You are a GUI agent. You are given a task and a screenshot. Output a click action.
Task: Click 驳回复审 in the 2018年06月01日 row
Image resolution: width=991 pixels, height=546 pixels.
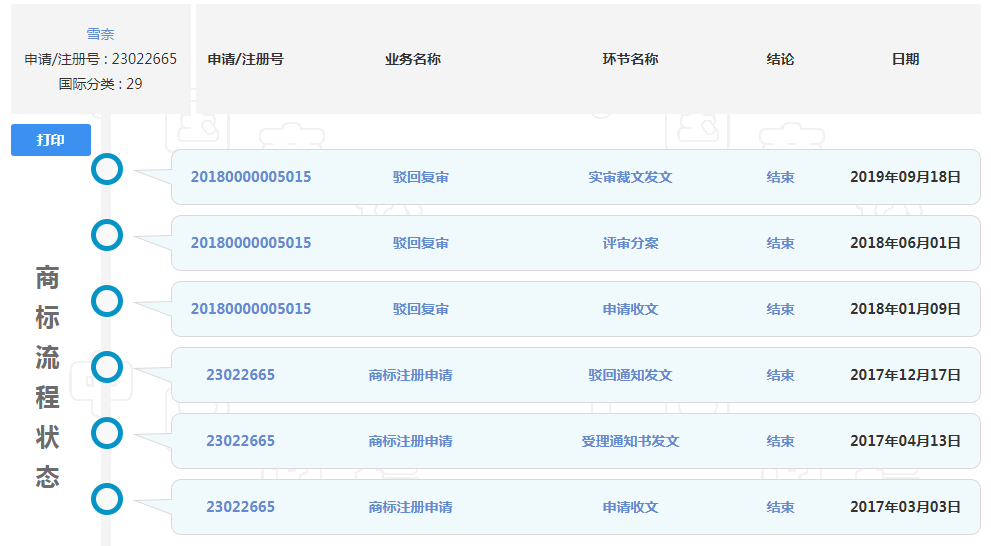[420, 243]
